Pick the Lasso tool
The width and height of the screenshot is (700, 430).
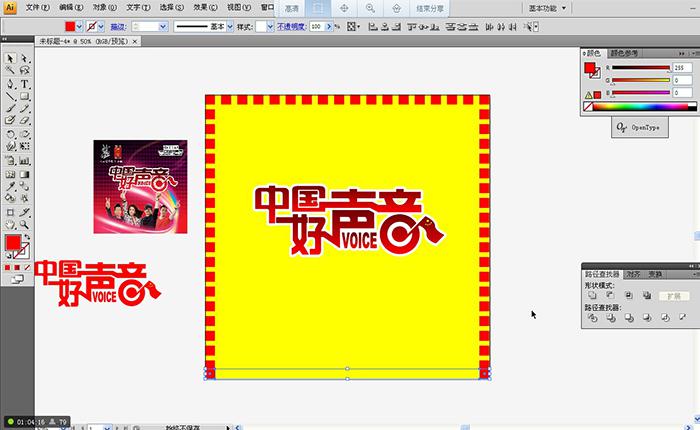25,71
